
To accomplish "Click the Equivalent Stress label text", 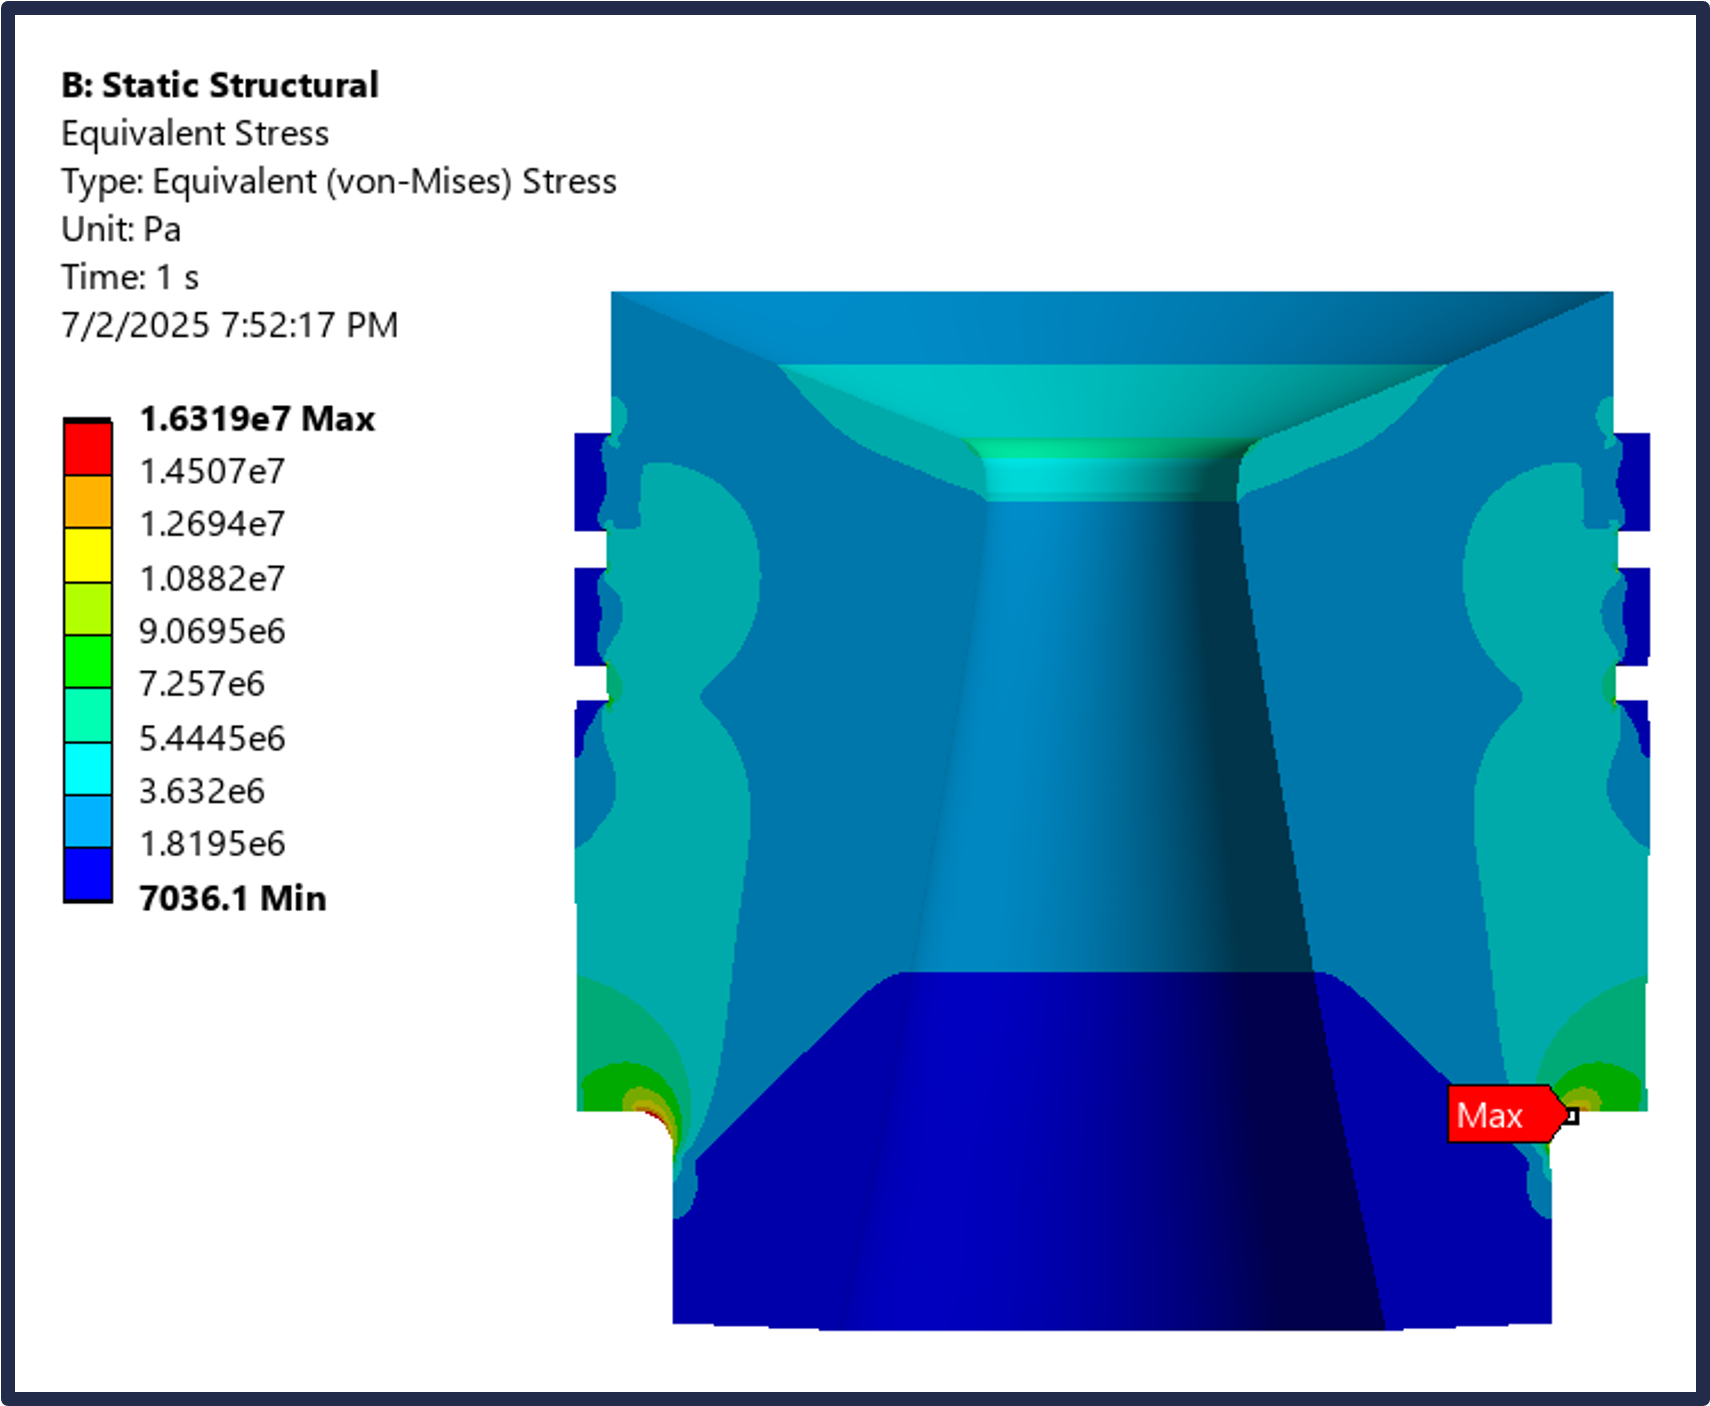I will pyautogui.click(x=195, y=133).
